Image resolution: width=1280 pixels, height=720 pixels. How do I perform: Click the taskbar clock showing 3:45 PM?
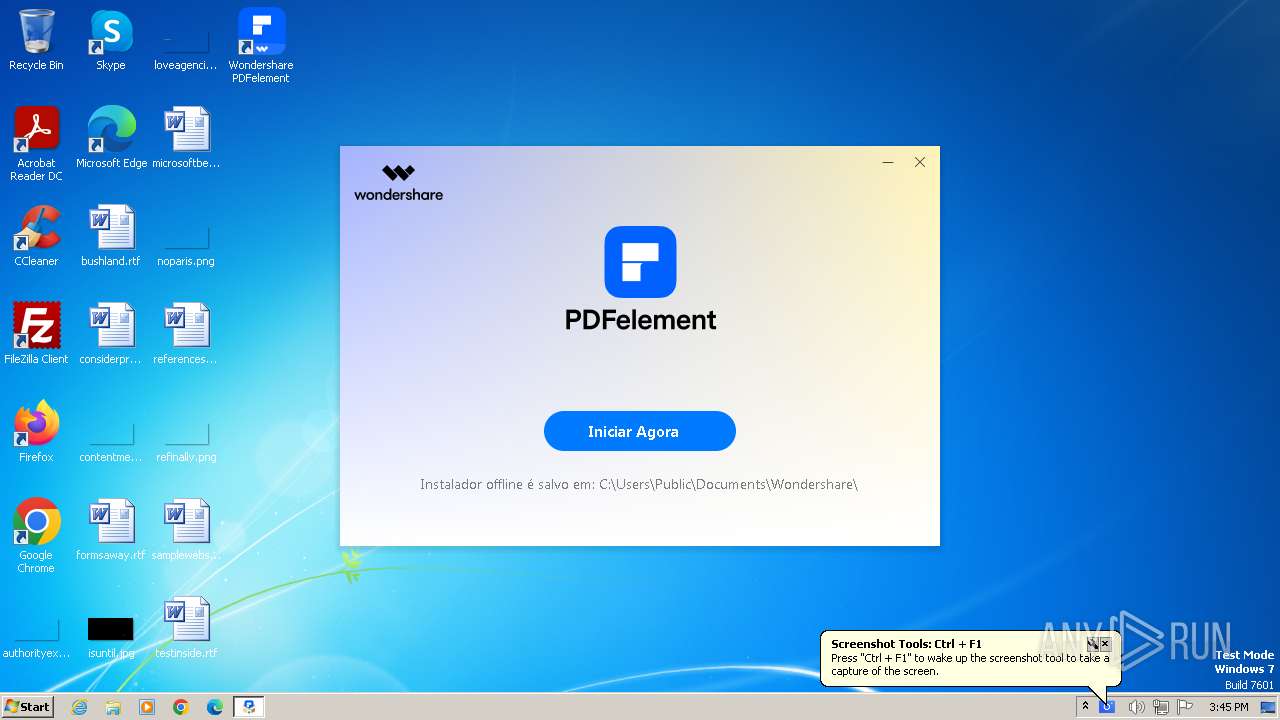point(1228,707)
